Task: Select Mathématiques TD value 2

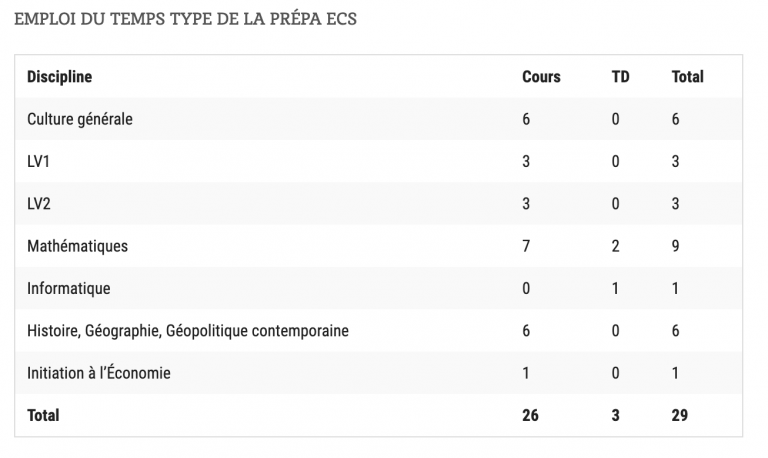Action: pyautogui.click(x=615, y=246)
